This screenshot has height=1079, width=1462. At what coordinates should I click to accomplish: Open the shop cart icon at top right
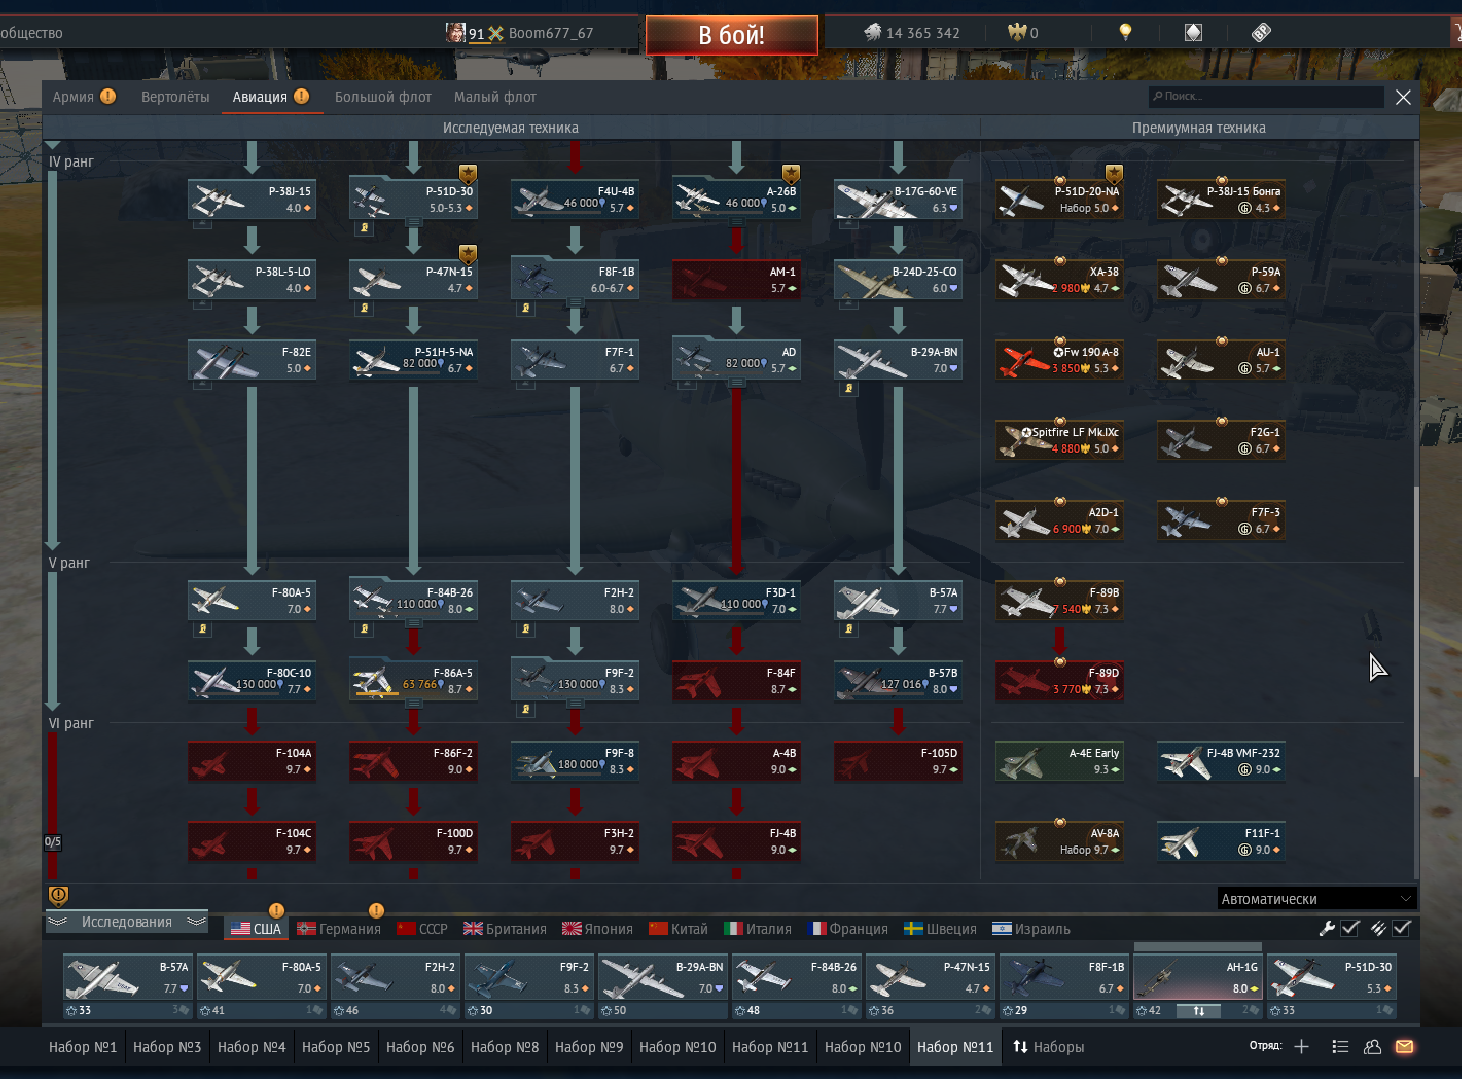pyautogui.click(x=1456, y=32)
